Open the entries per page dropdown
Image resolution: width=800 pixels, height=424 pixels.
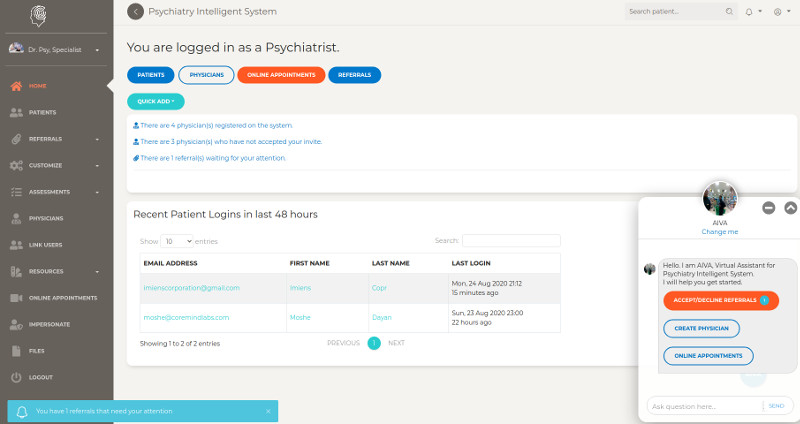[178, 241]
